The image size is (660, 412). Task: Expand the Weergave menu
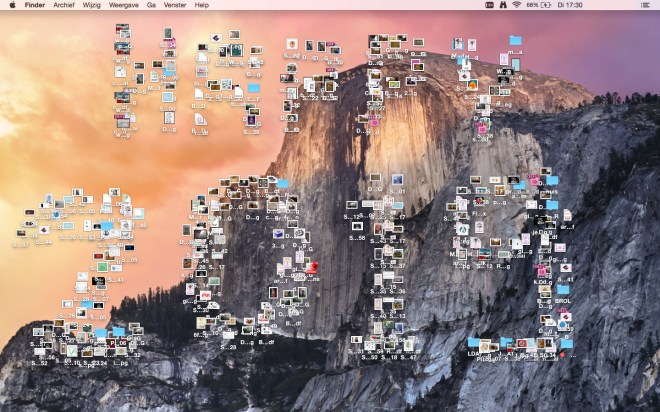[123, 5]
